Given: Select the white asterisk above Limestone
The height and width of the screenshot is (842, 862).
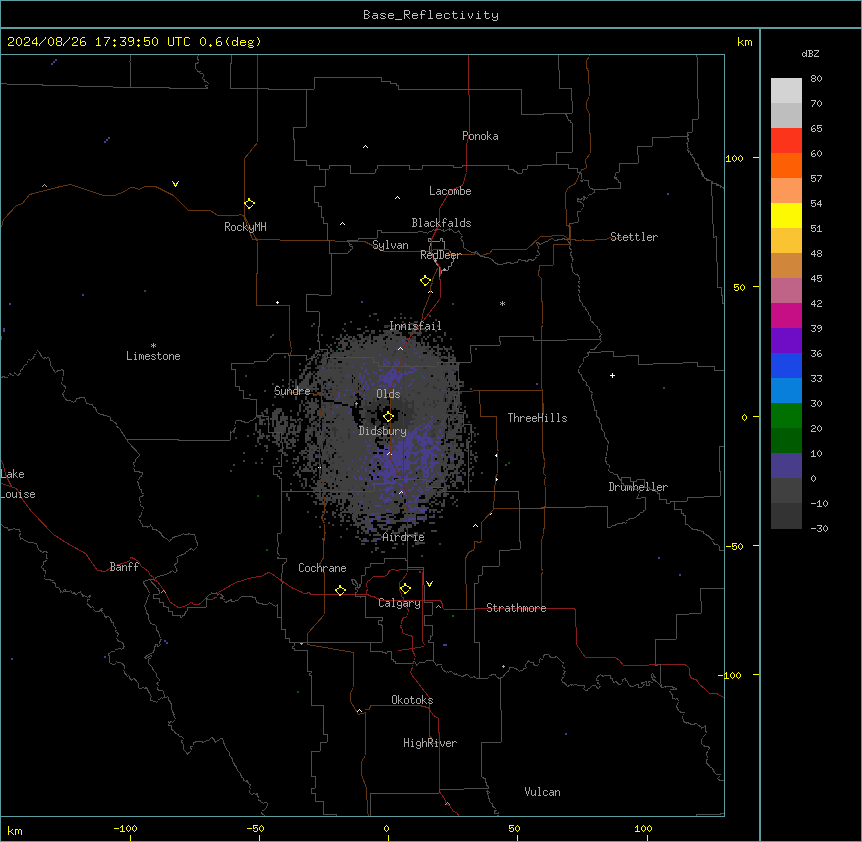Looking at the screenshot, I should point(153,346).
